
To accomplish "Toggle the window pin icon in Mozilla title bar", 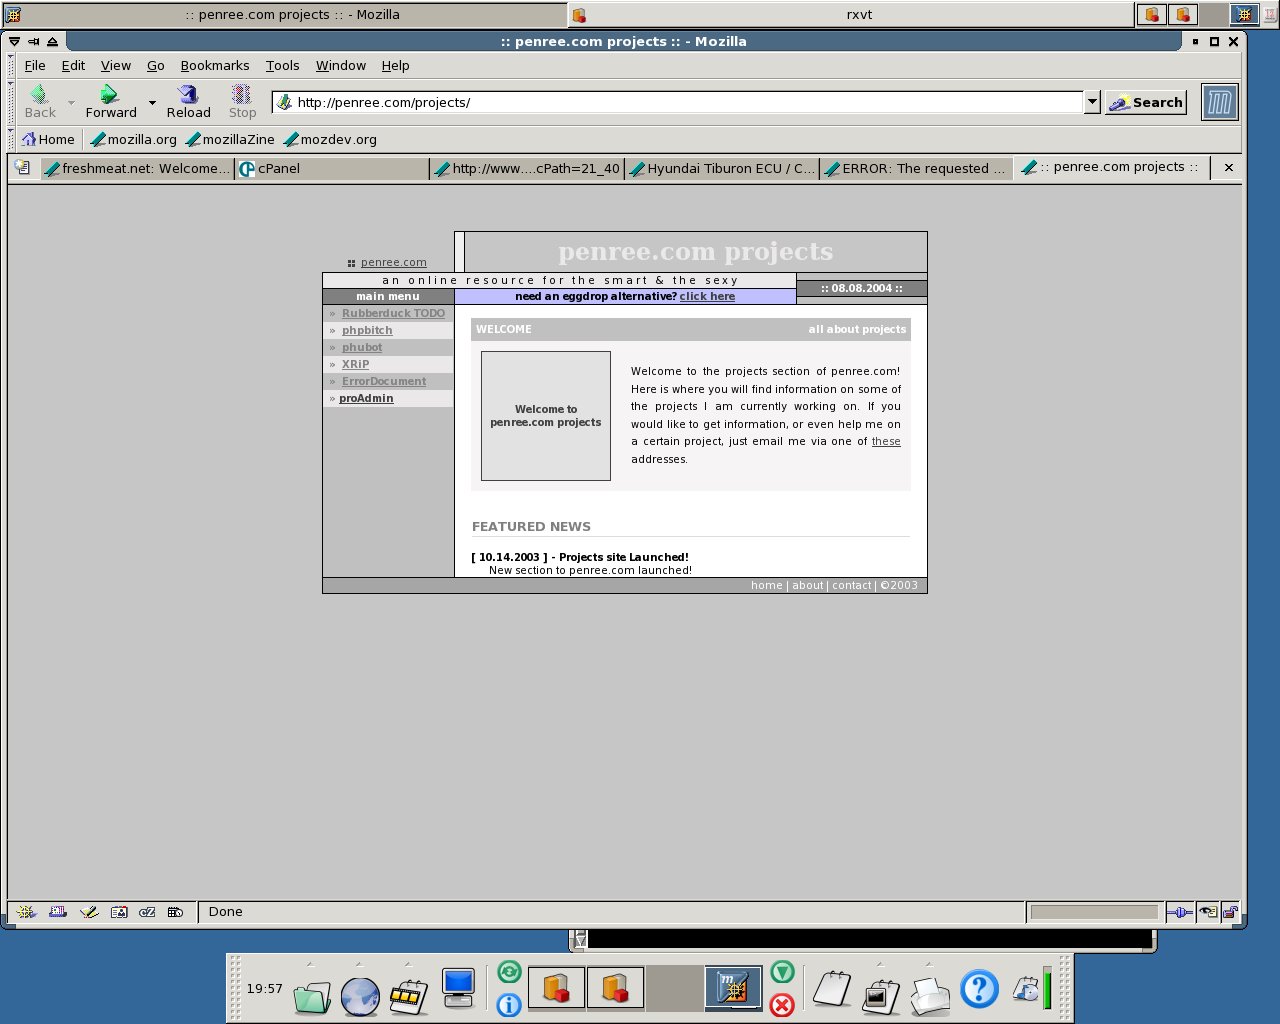I will (34, 41).
